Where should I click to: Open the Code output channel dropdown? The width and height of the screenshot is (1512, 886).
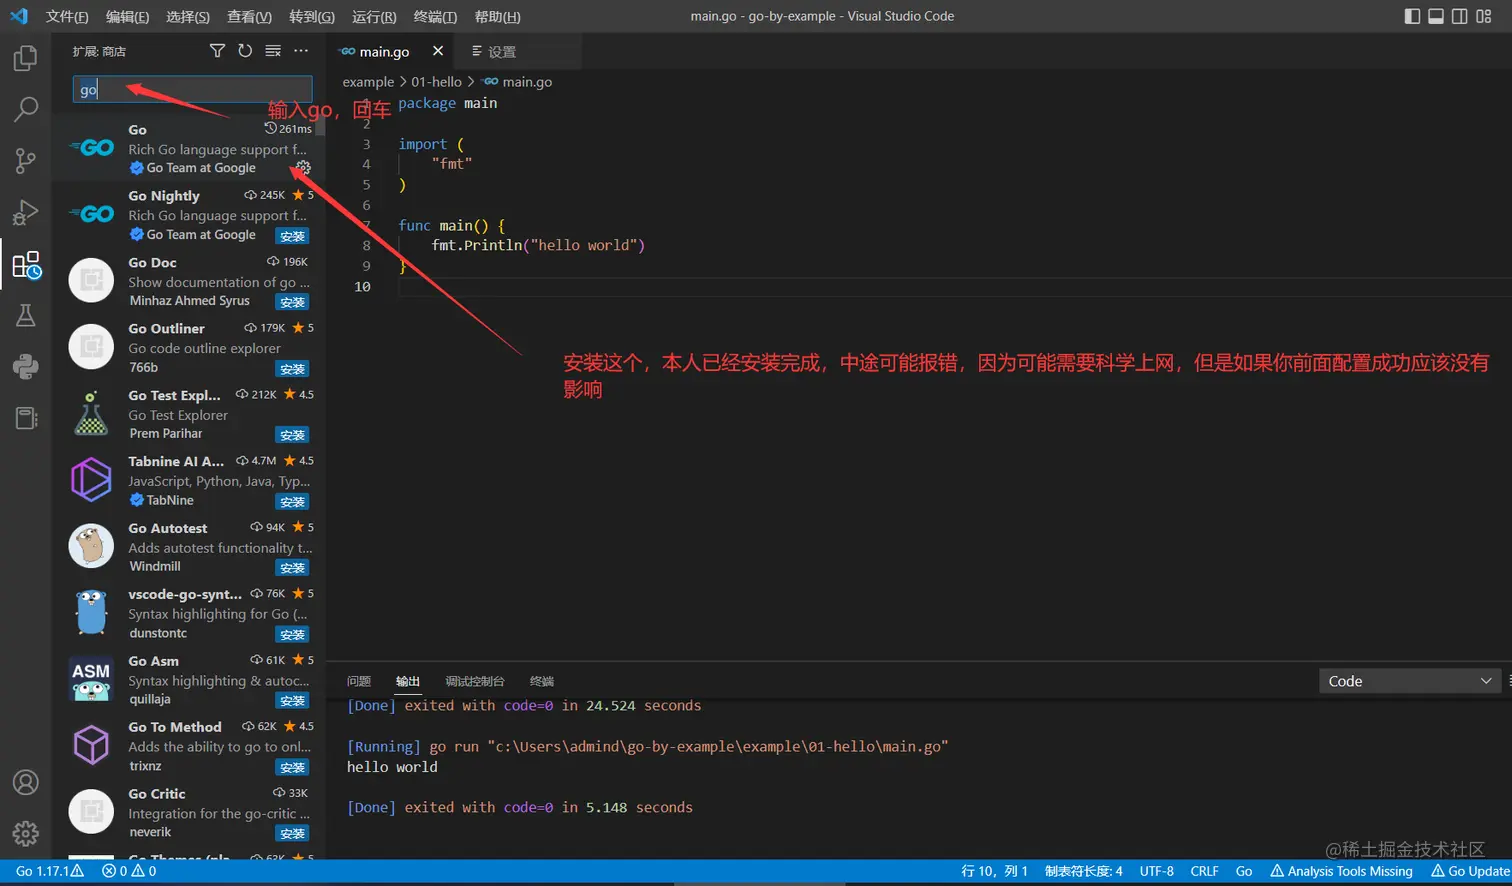tap(1410, 681)
